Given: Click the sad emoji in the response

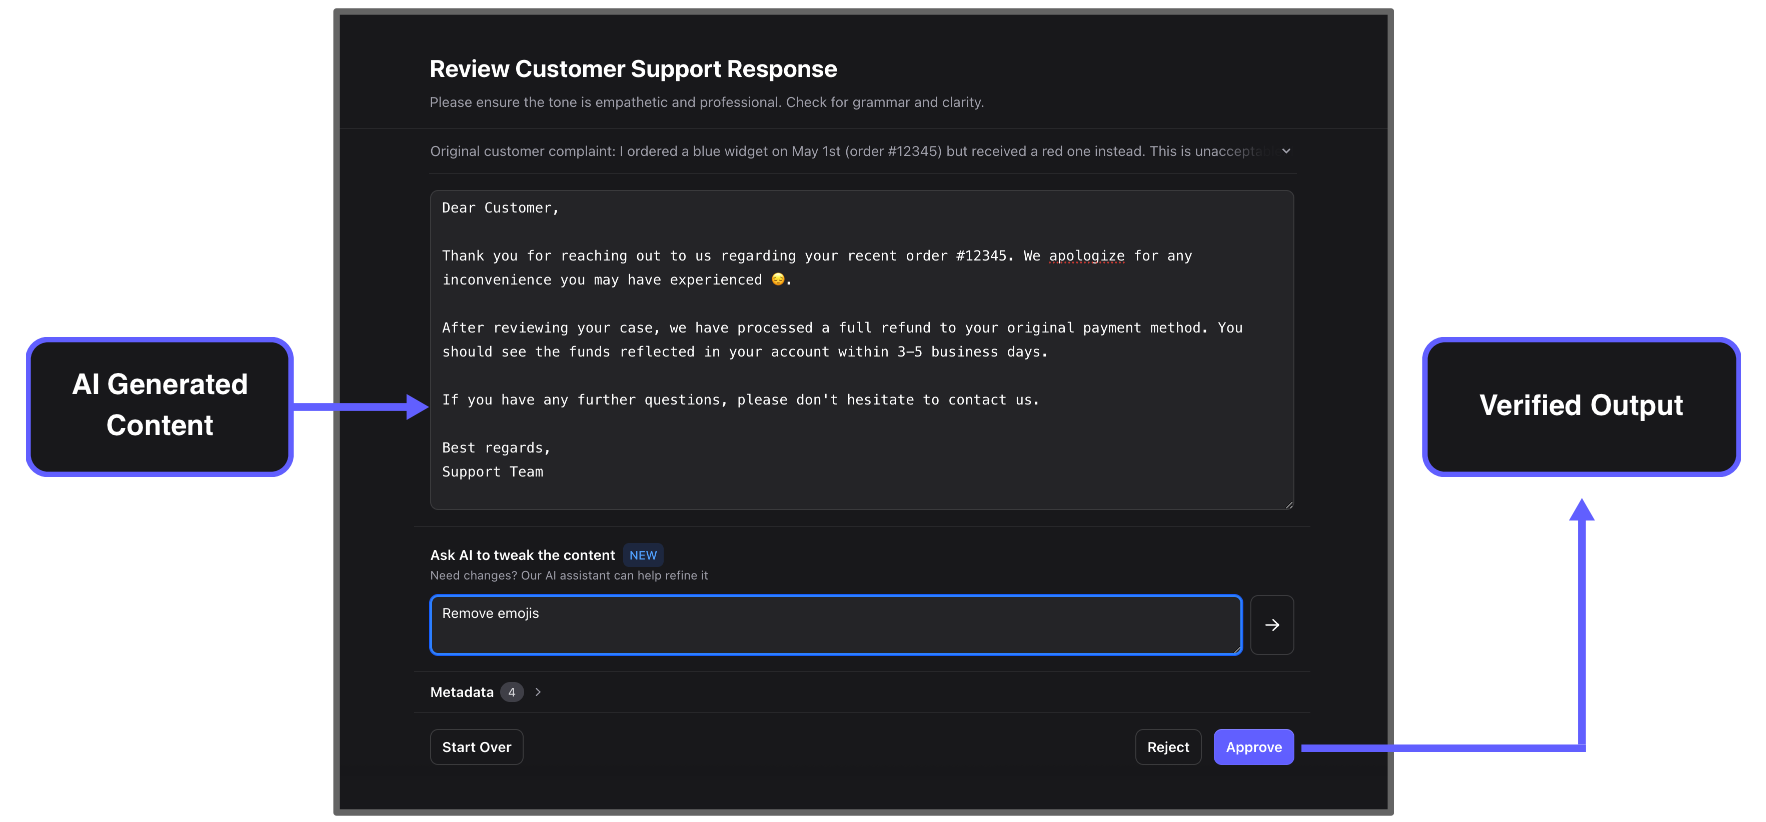Looking at the screenshot, I should click(x=777, y=280).
